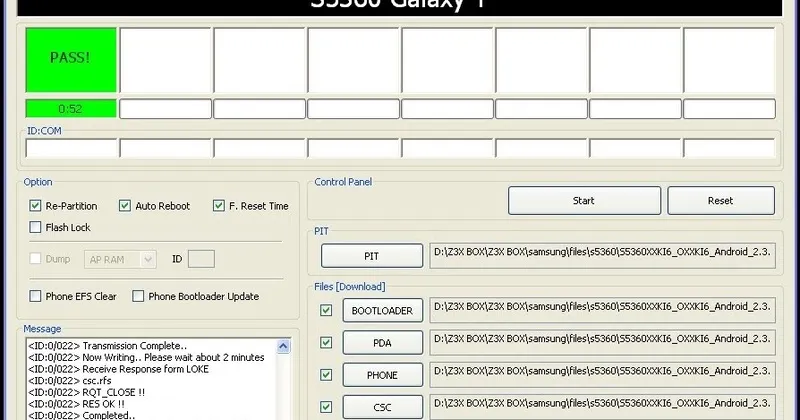Click the BOOTLOADER file button
800x420 pixels.
382,311
